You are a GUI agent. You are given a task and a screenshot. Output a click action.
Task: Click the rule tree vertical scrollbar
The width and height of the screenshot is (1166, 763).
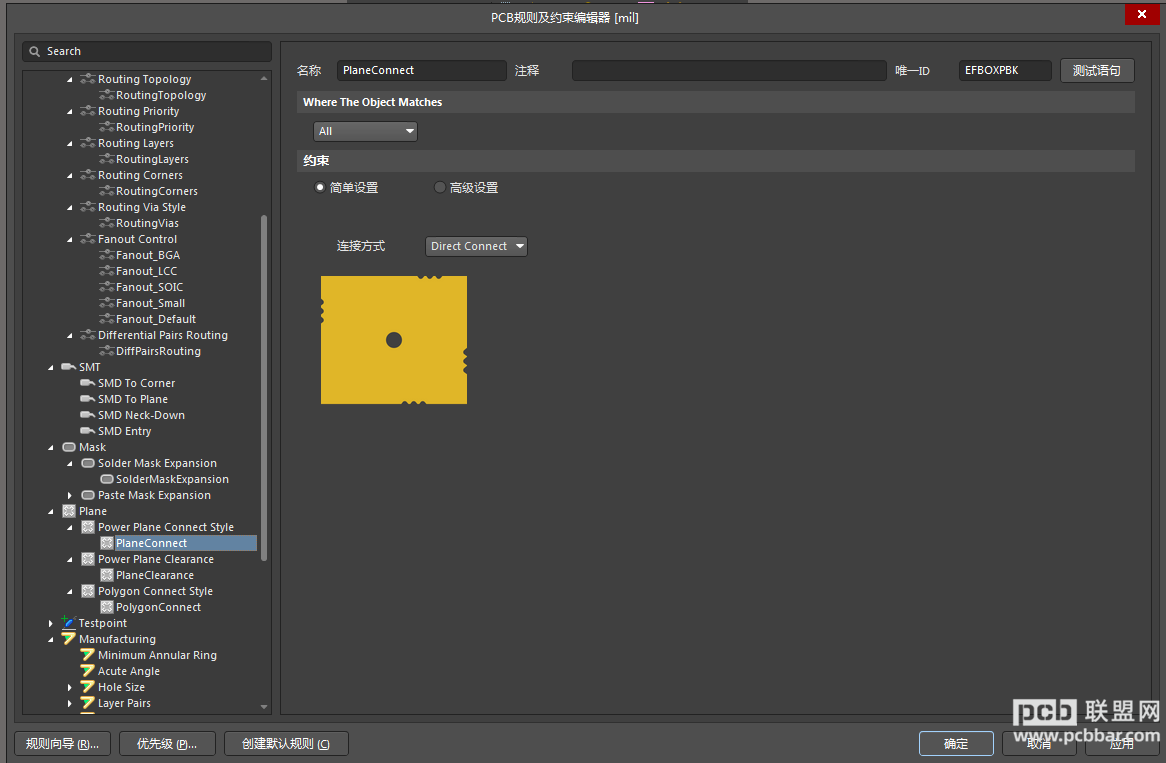[264, 387]
